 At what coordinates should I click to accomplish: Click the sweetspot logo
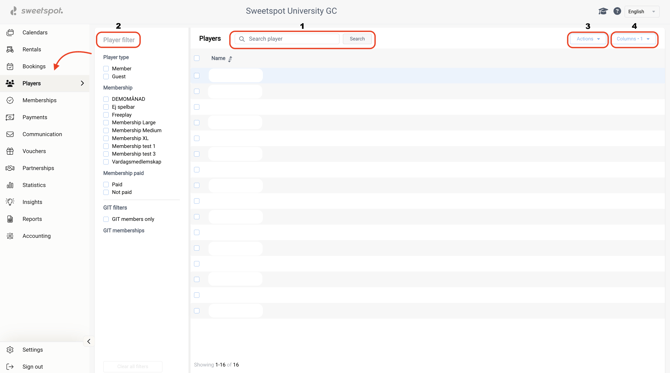tap(37, 11)
